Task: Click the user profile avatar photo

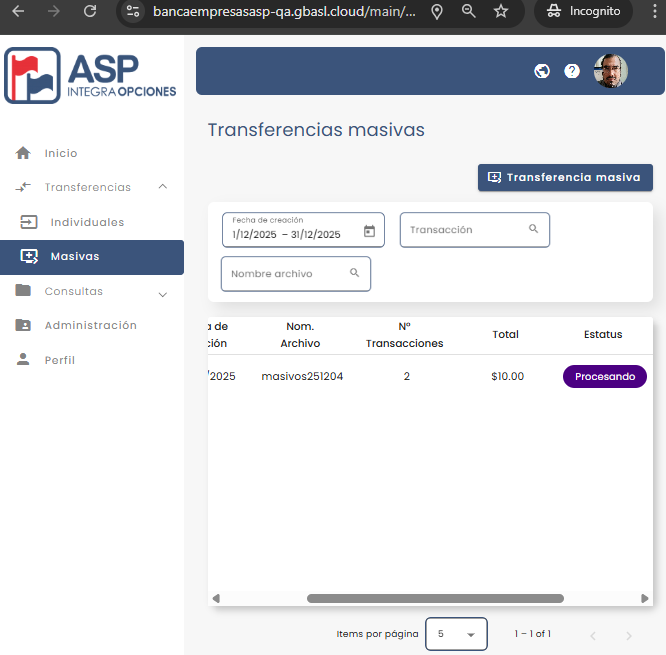Action: [611, 71]
